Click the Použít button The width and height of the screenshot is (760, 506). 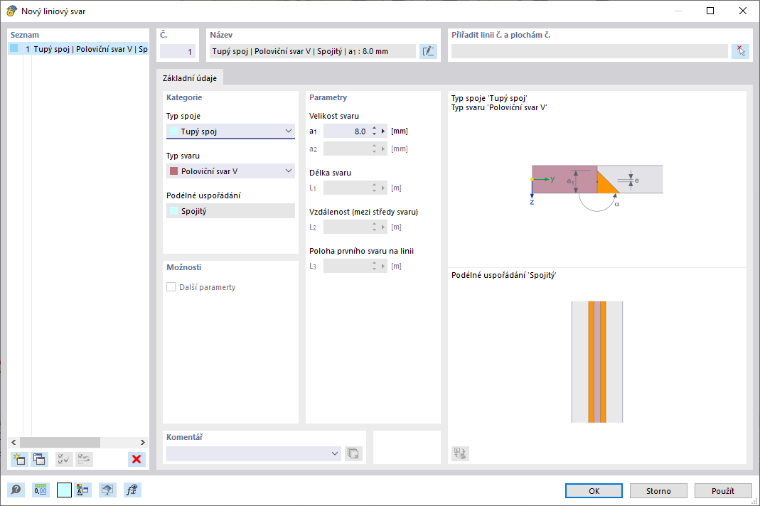tap(723, 491)
